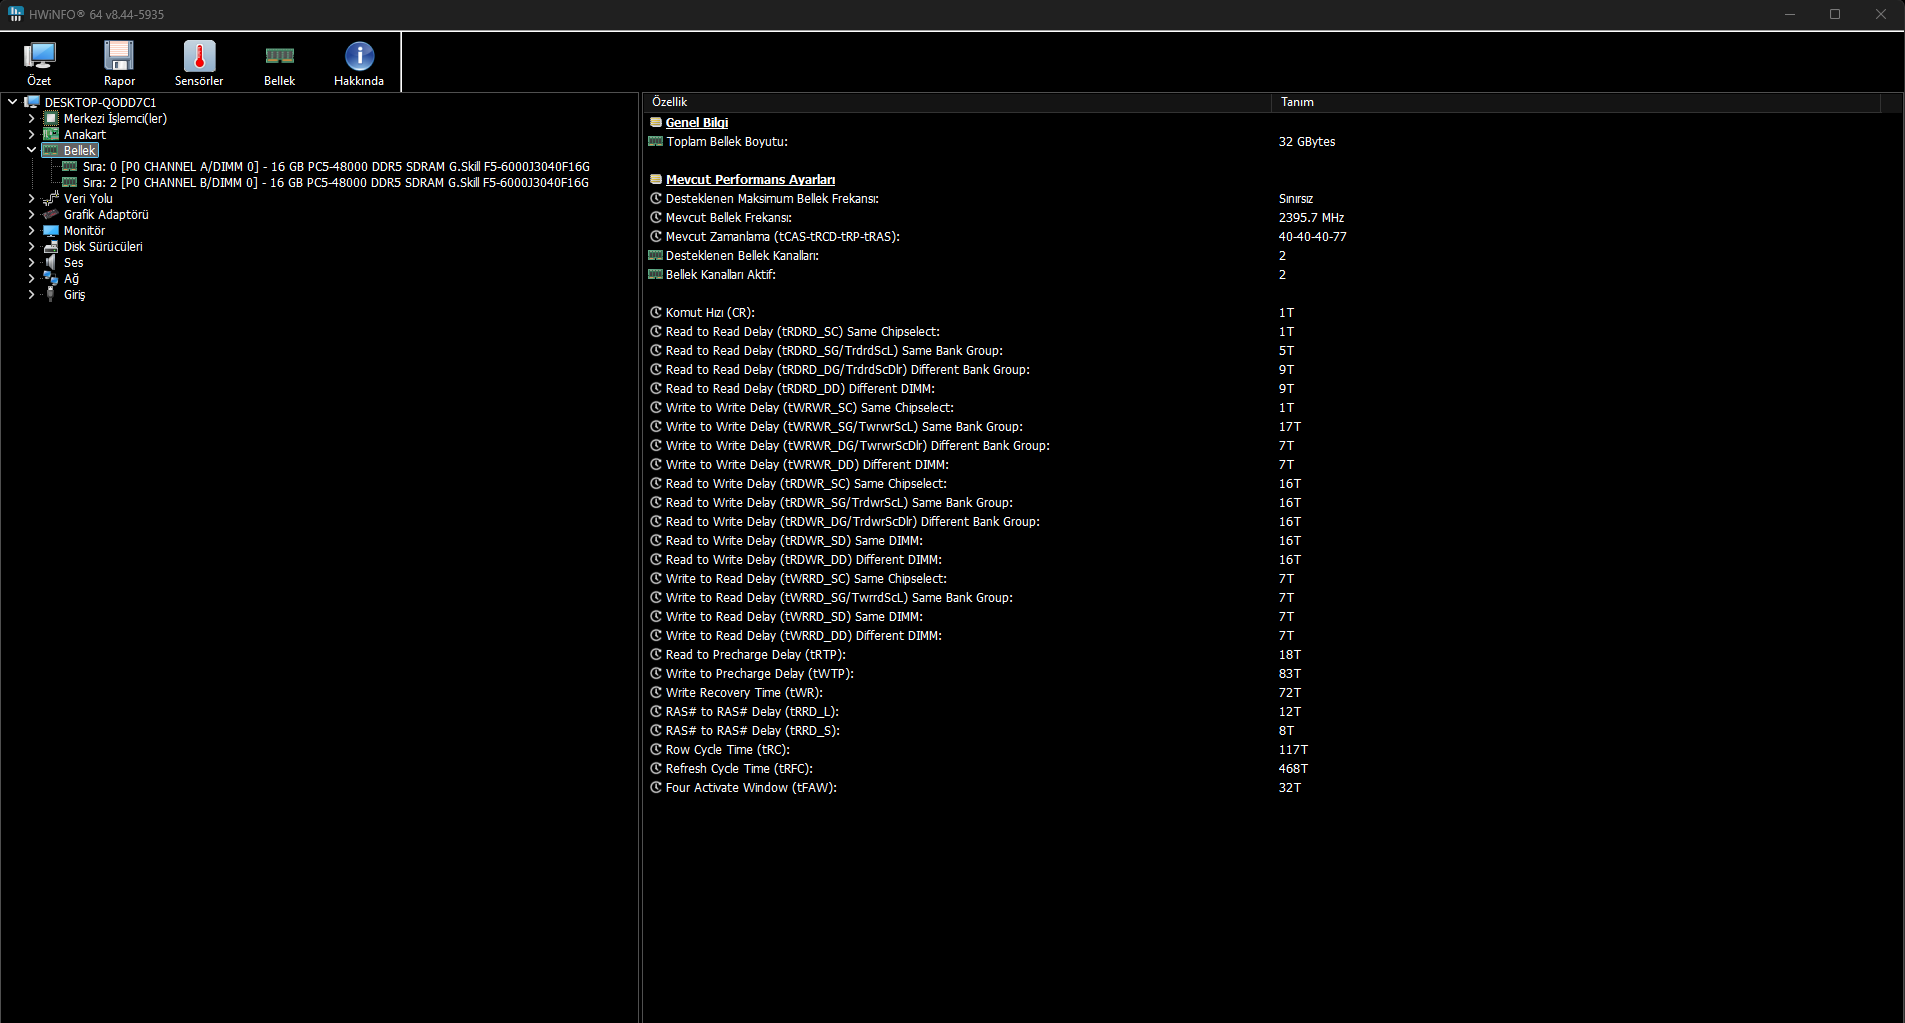Click the Ses speaker icon
1905x1023 pixels.
click(x=51, y=262)
